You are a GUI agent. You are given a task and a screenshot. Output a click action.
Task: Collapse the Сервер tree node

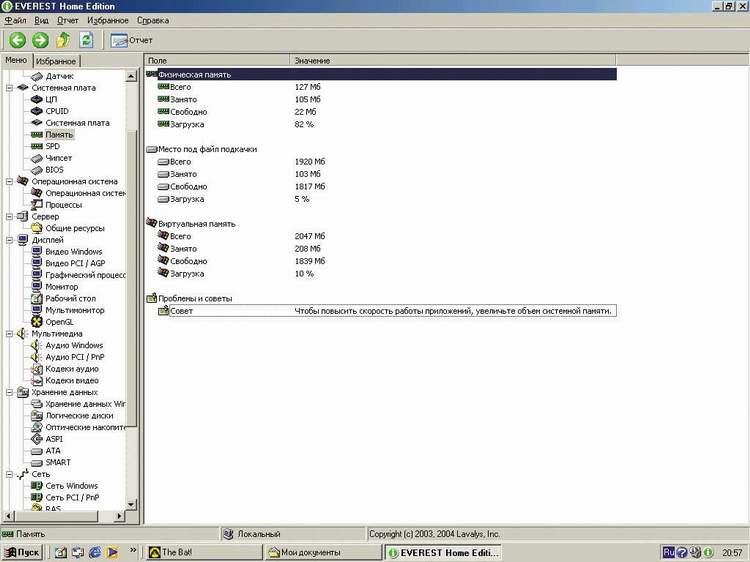9,217
